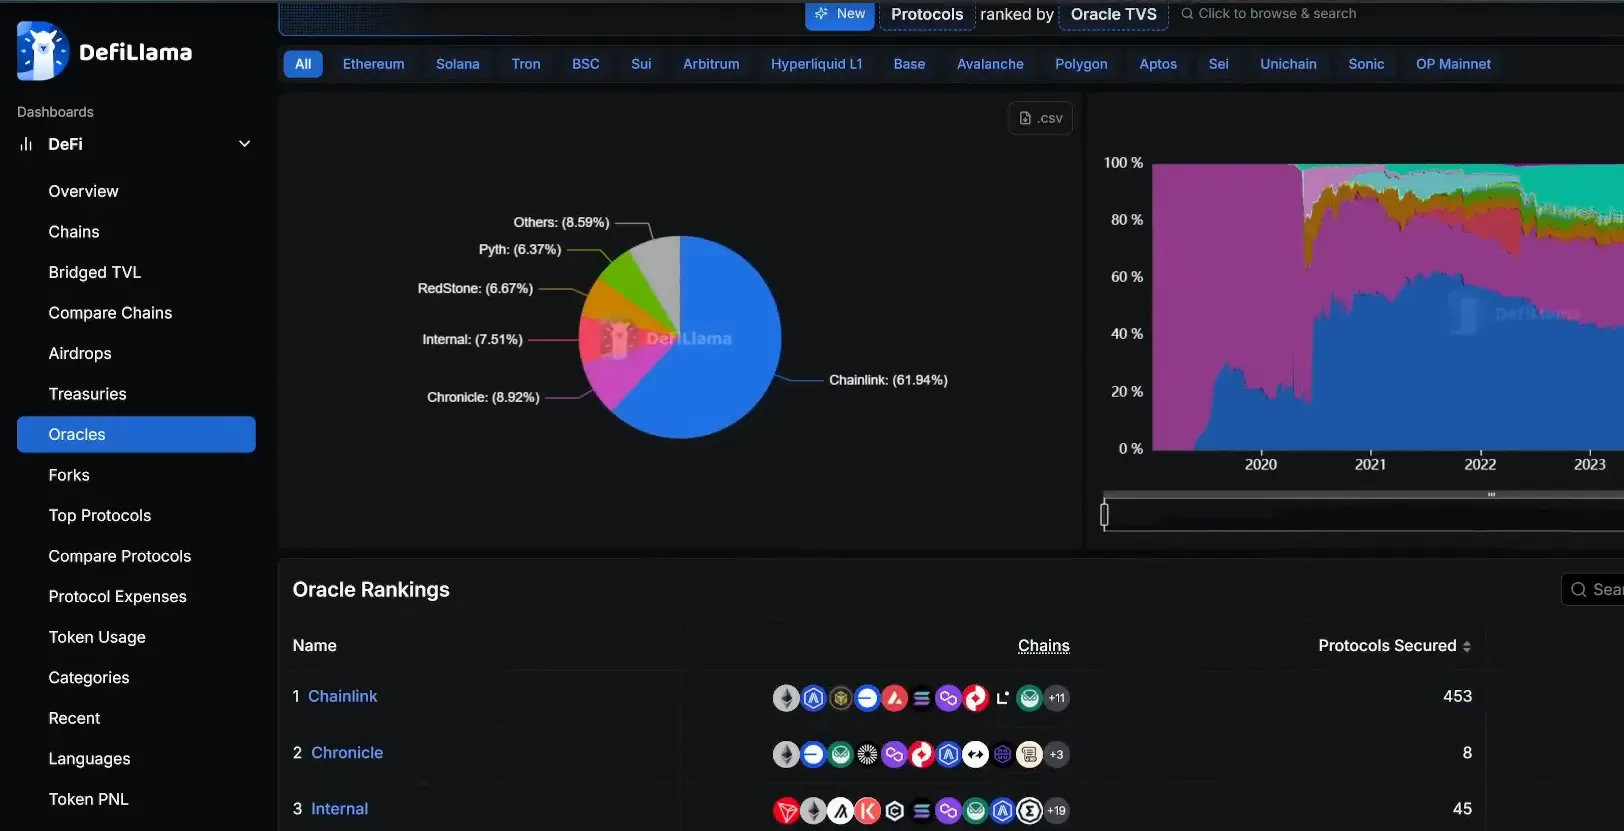
Task: Click the Chains column header
Action: pyautogui.click(x=1044, y=646)
